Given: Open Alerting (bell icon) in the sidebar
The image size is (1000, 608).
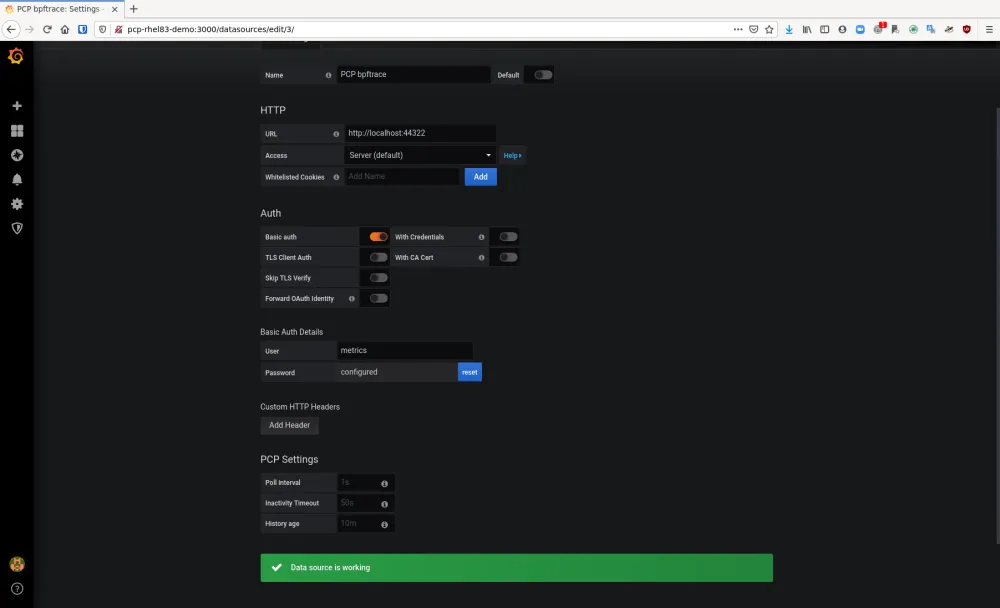Looking at the screenshot, I should pyautogui.click(x=16, y=178).
